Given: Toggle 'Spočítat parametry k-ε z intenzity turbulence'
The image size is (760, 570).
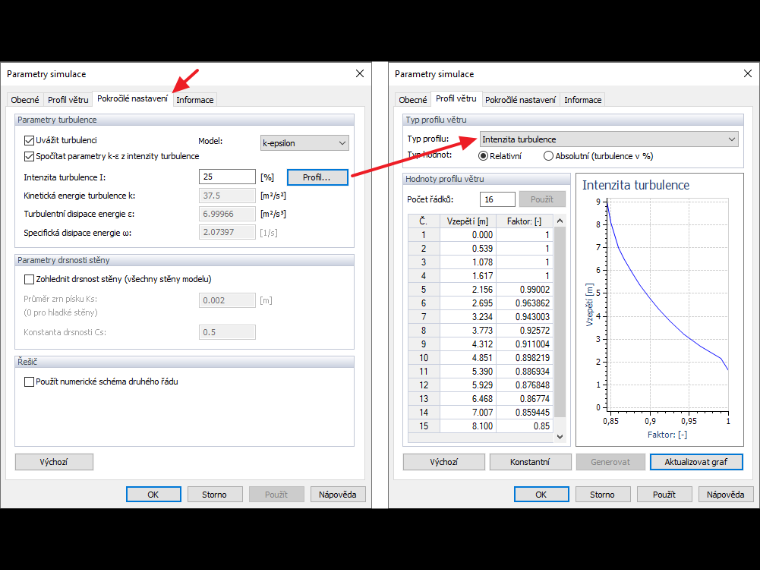Looking at the screenshot, I should click(29, 156).
